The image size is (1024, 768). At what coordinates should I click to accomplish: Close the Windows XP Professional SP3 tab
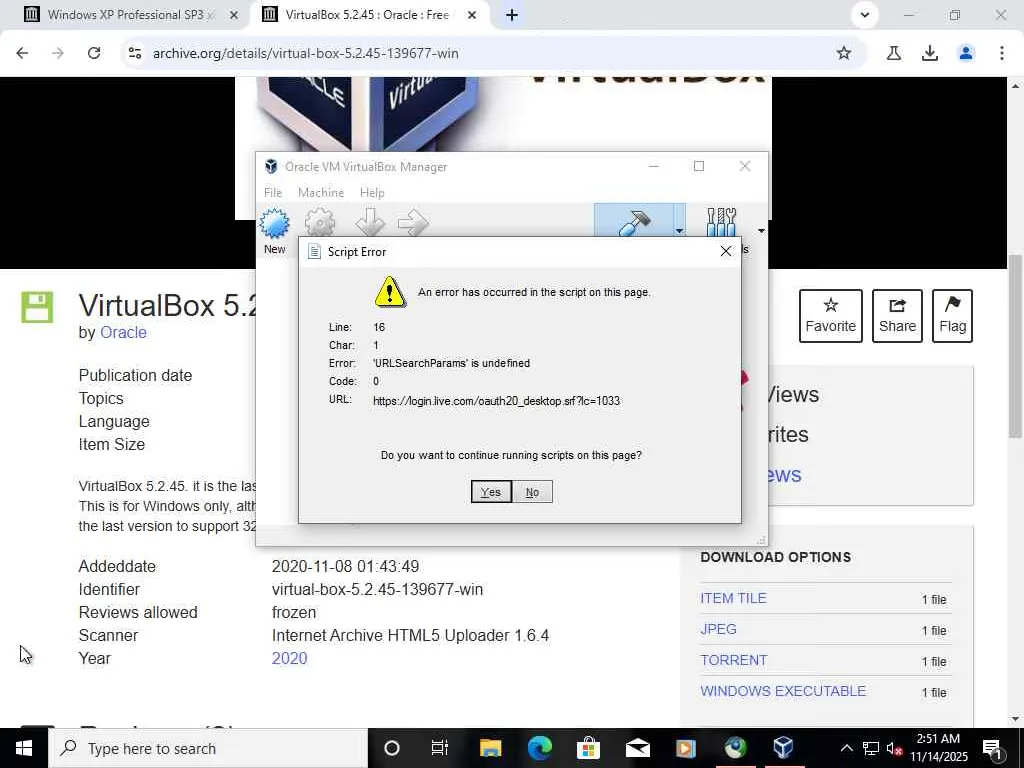234,15
